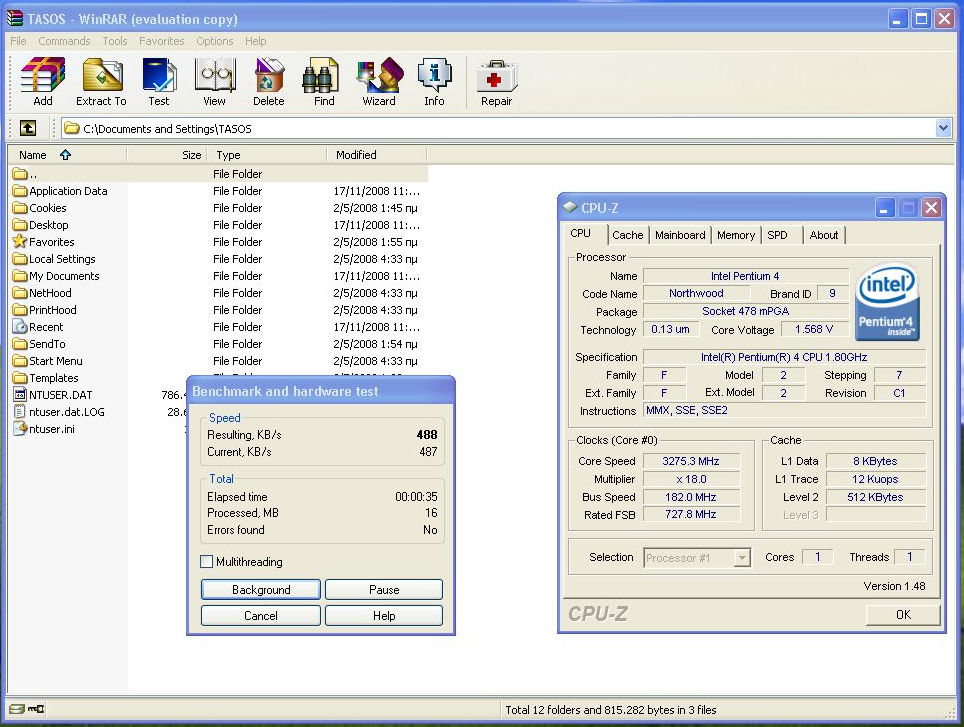This screenshot has width=964, height=727.
Task: Open the Options menu
Action: (x=215, y=41)
